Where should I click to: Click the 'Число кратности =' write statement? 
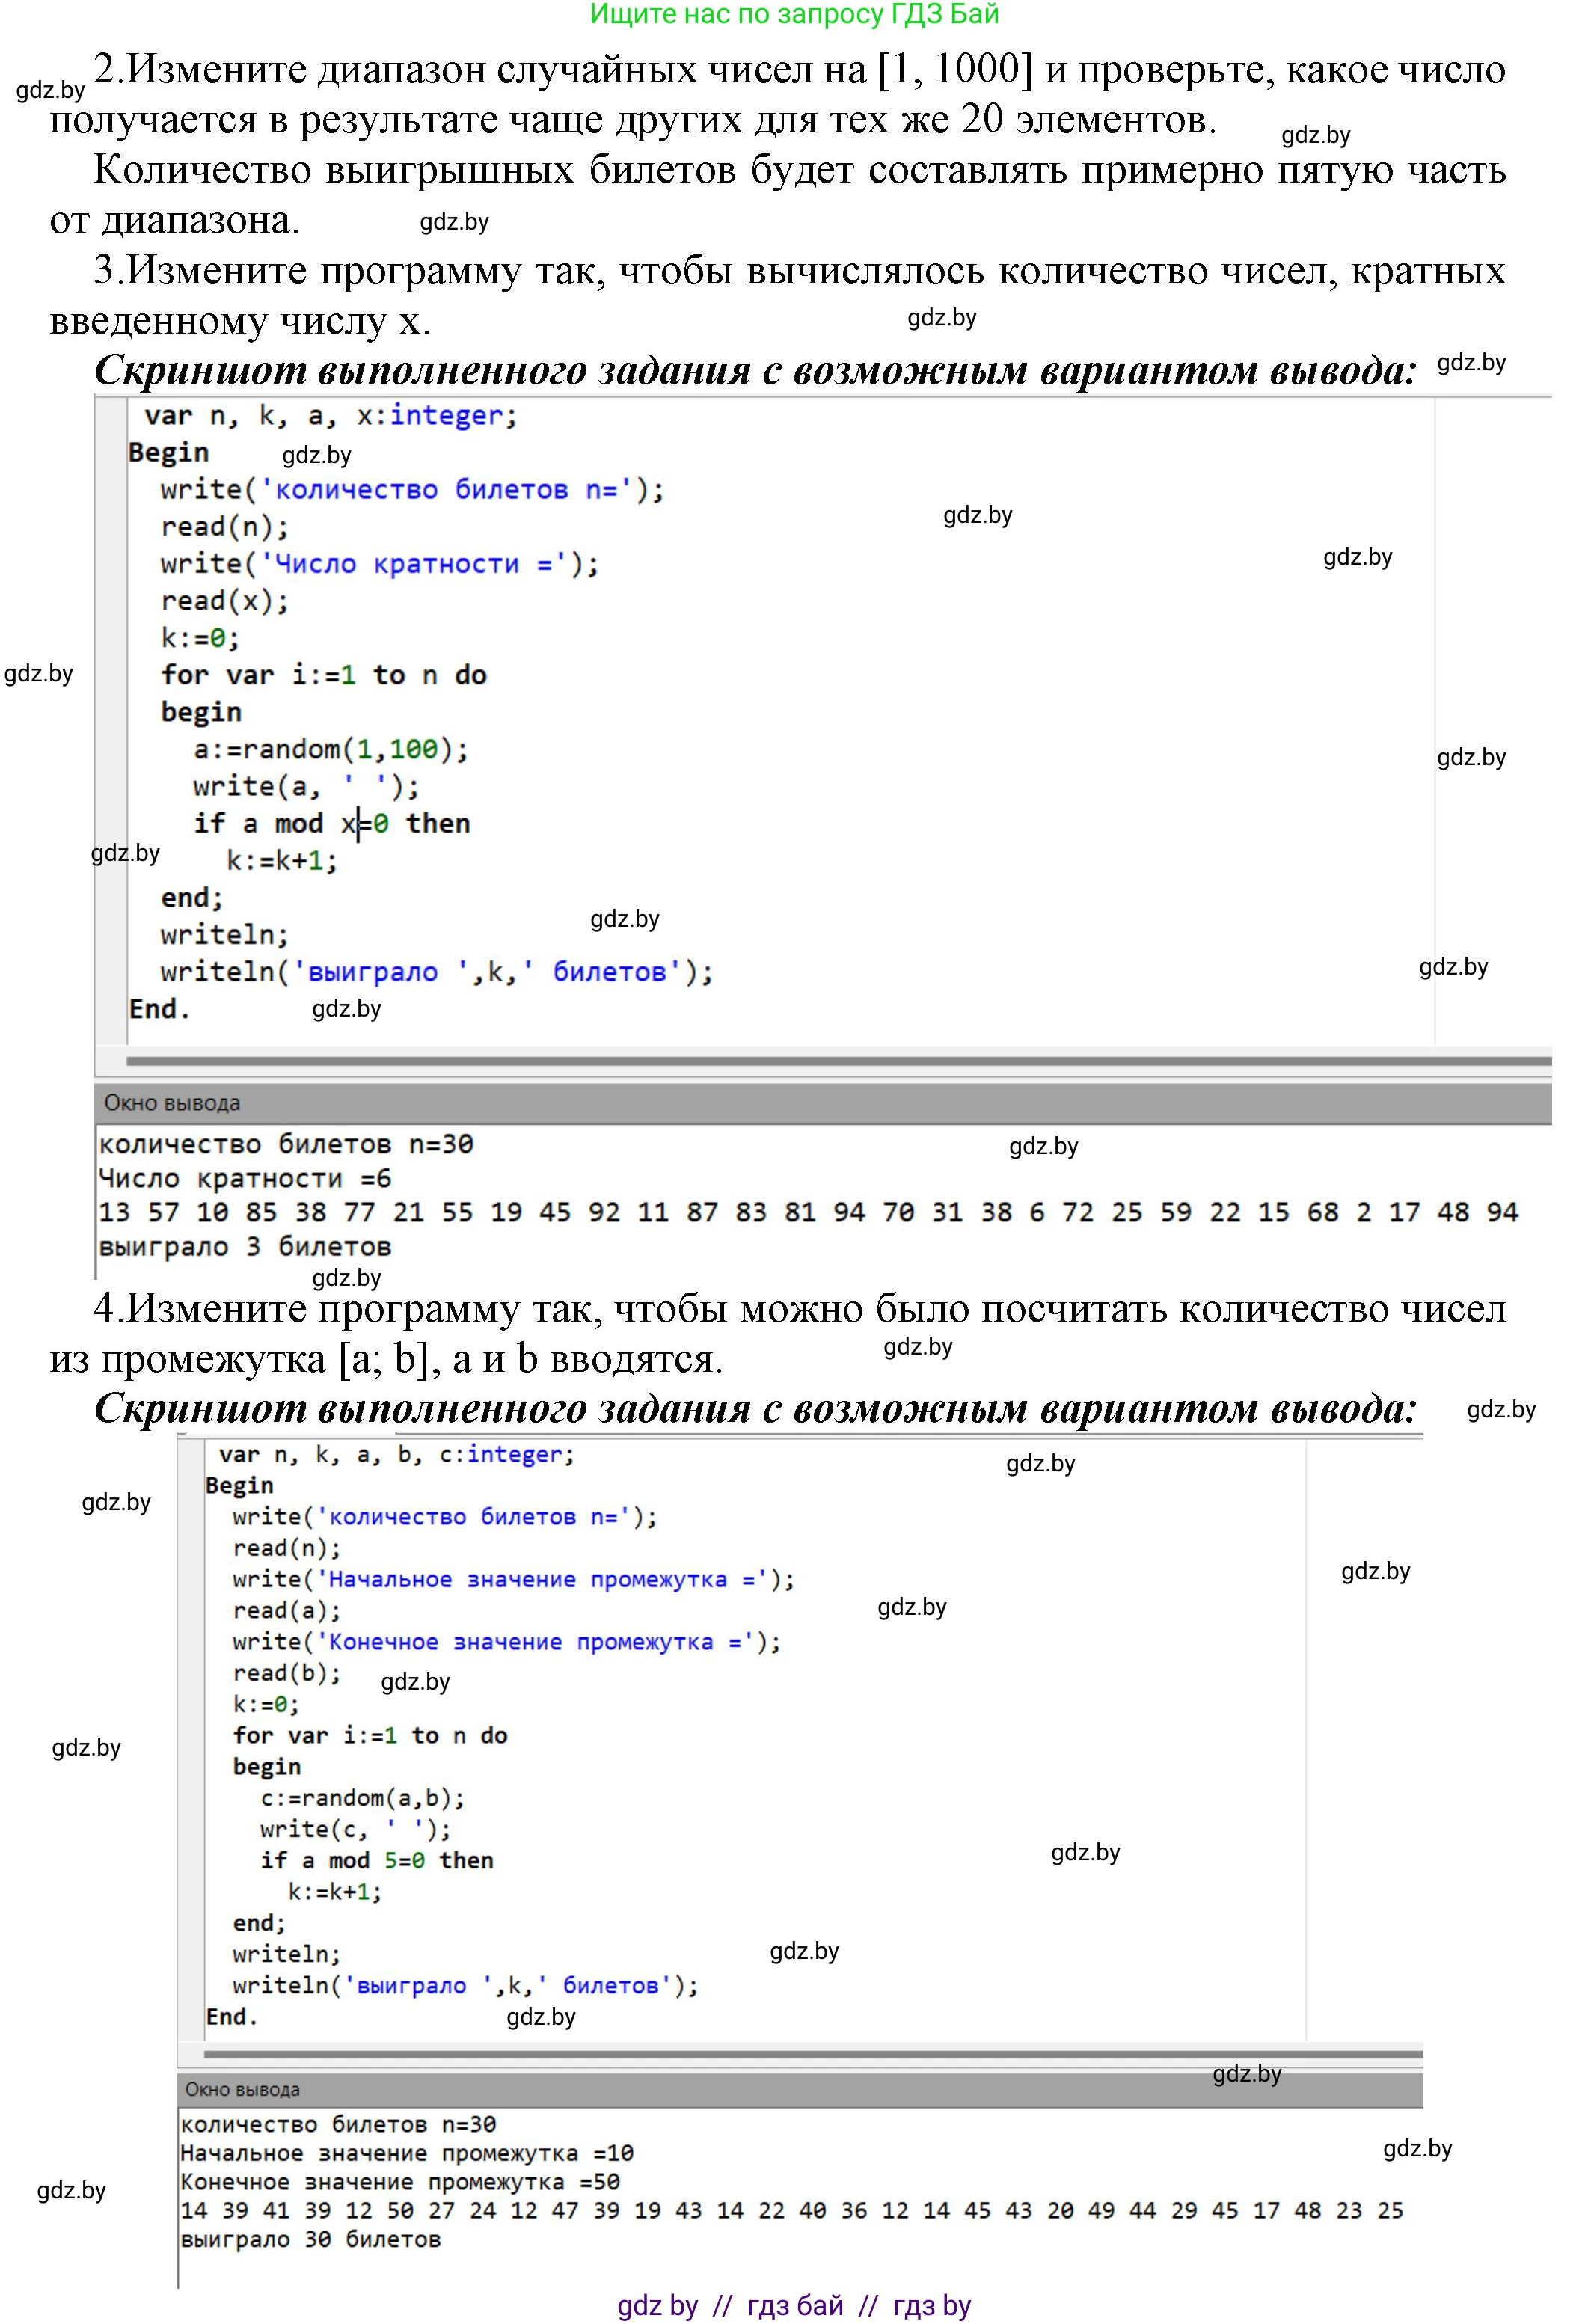coord(379,564)
